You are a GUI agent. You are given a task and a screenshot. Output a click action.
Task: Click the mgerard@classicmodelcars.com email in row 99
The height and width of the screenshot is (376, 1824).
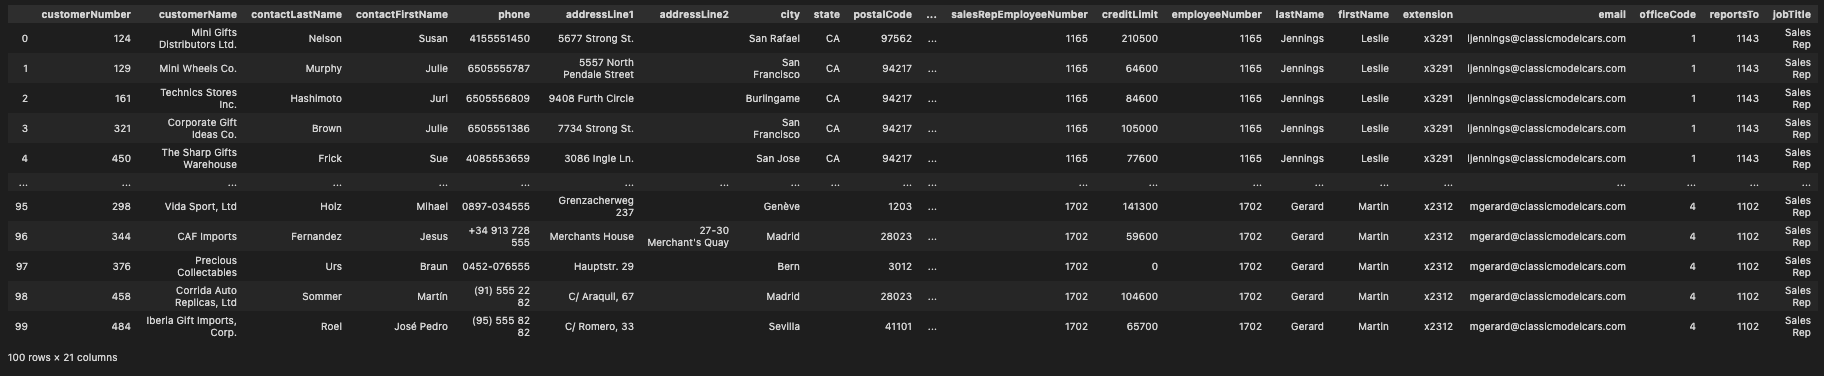click(1547, 327)
